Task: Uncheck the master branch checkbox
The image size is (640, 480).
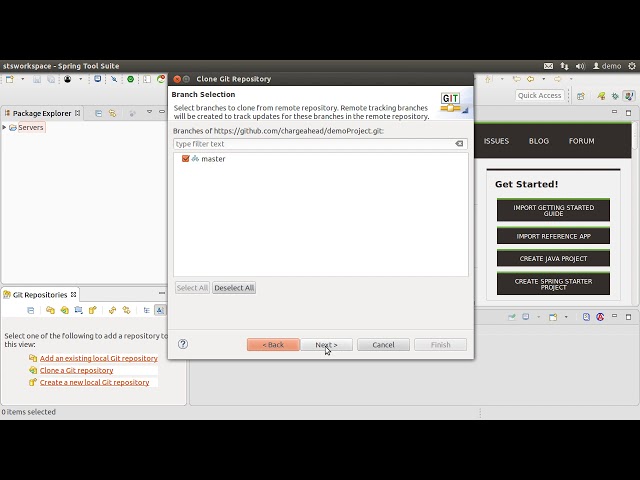Action: tap(186, 158)
